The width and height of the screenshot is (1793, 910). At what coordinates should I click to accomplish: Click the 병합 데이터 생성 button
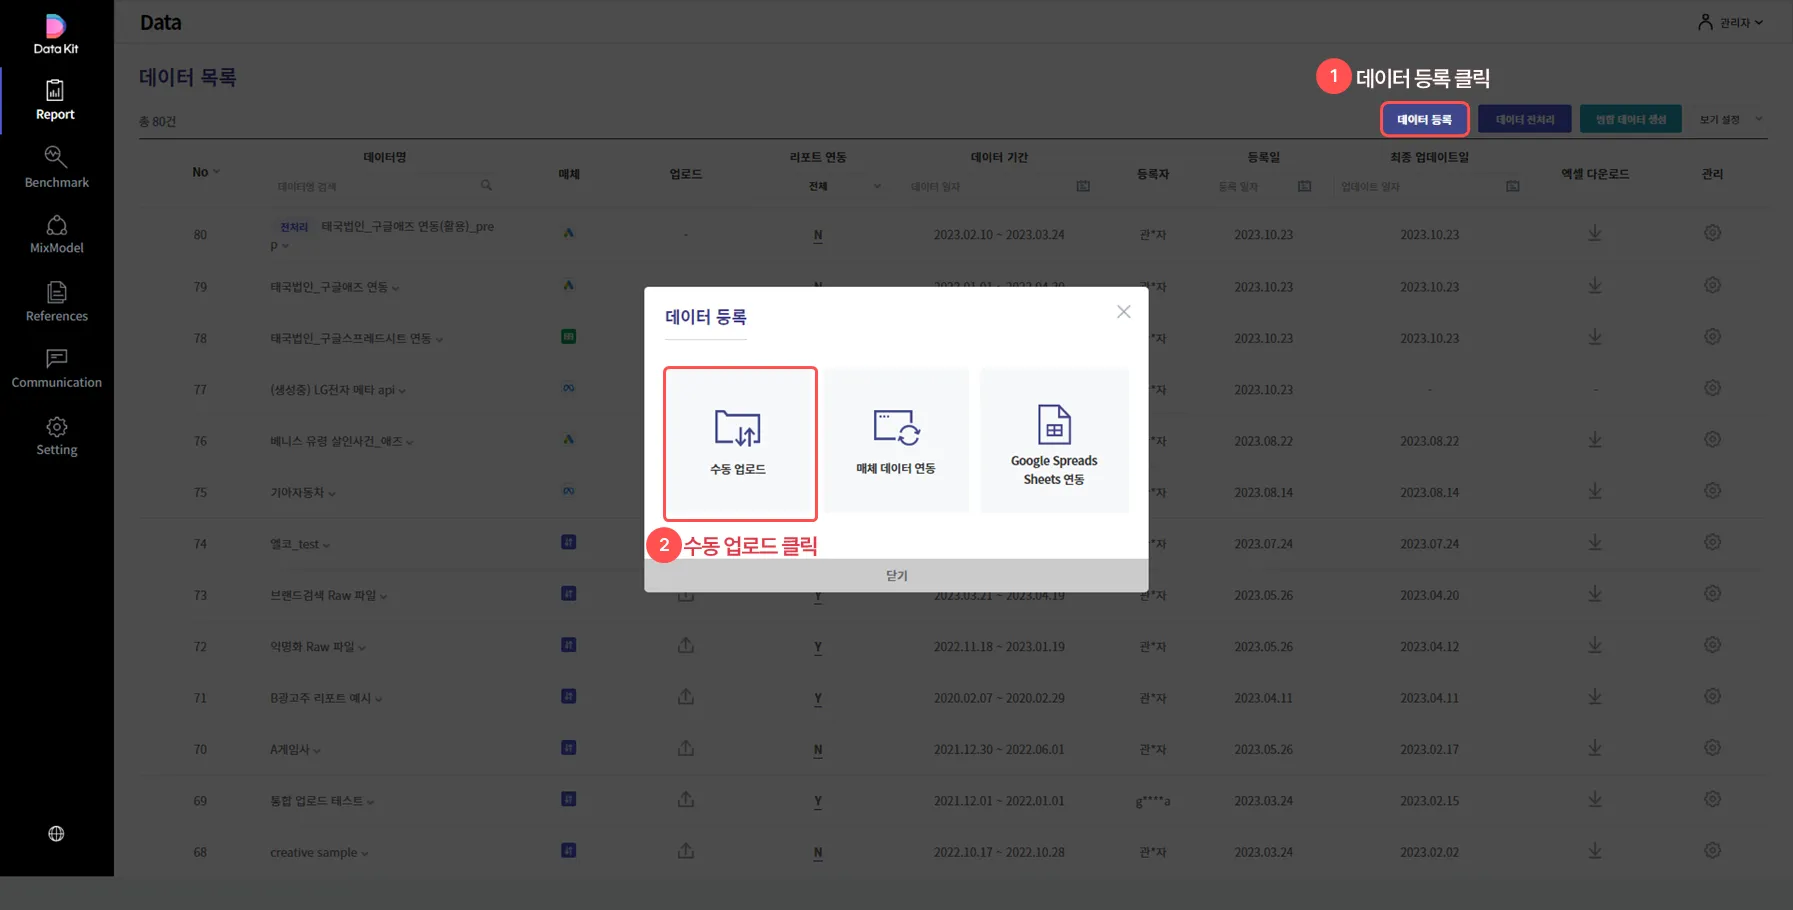(1630, 119)
